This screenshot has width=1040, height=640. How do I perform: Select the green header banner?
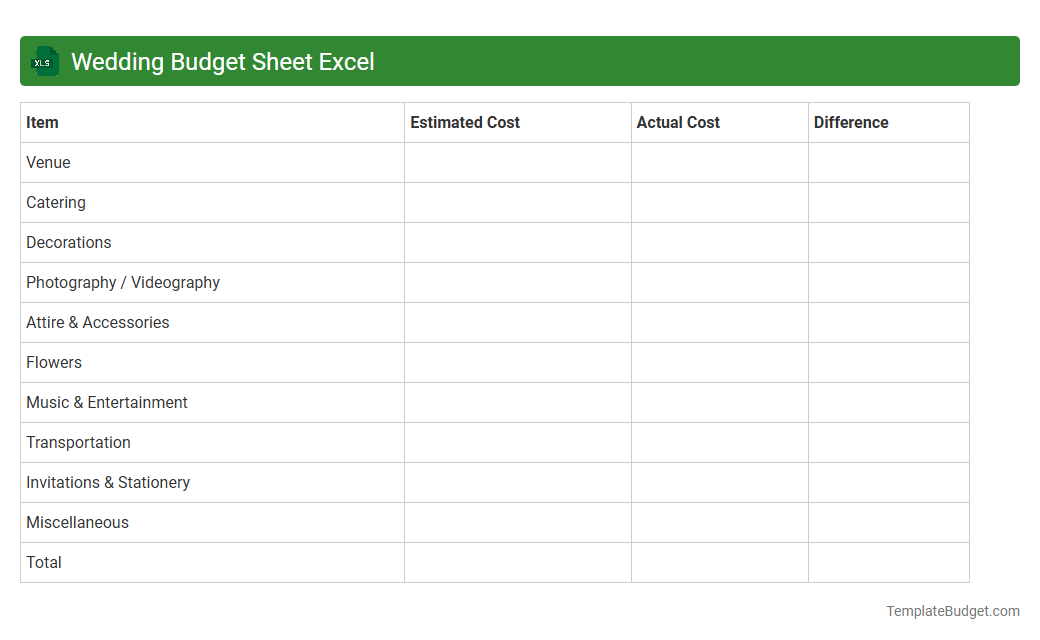(x=520, y=61)
